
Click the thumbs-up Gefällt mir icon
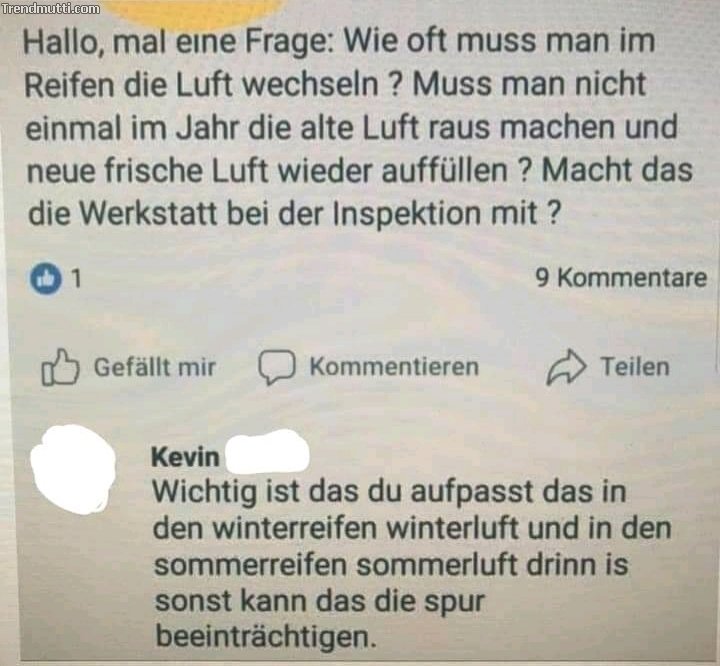(x=60, y=367)
